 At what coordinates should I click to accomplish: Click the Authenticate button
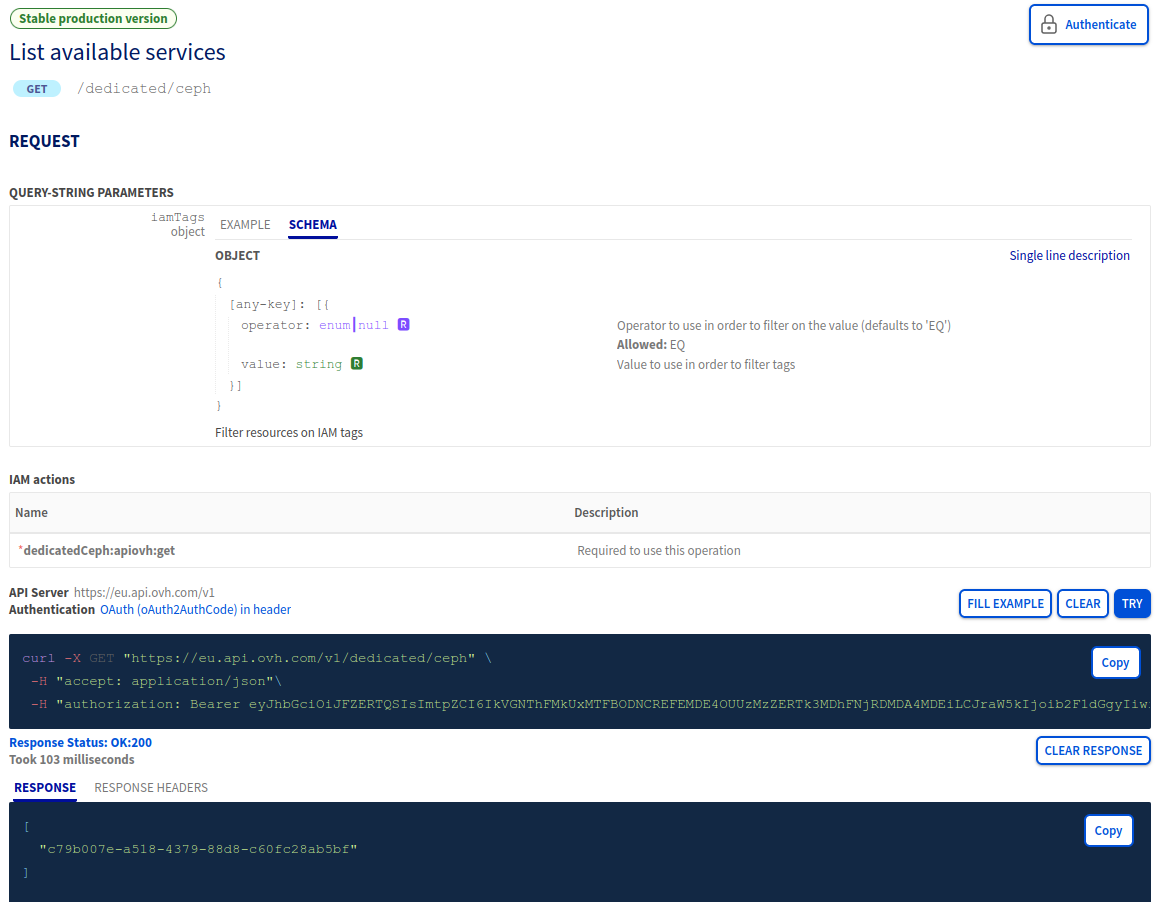pyautogui.click(x=1088, y=24)
